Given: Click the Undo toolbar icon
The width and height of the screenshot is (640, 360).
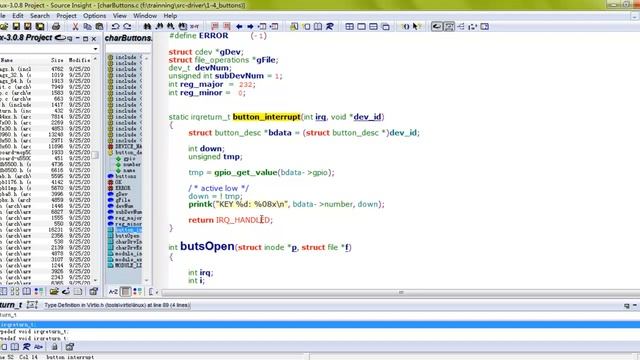Looking at the screenshot, I should [x=116, y=27].
